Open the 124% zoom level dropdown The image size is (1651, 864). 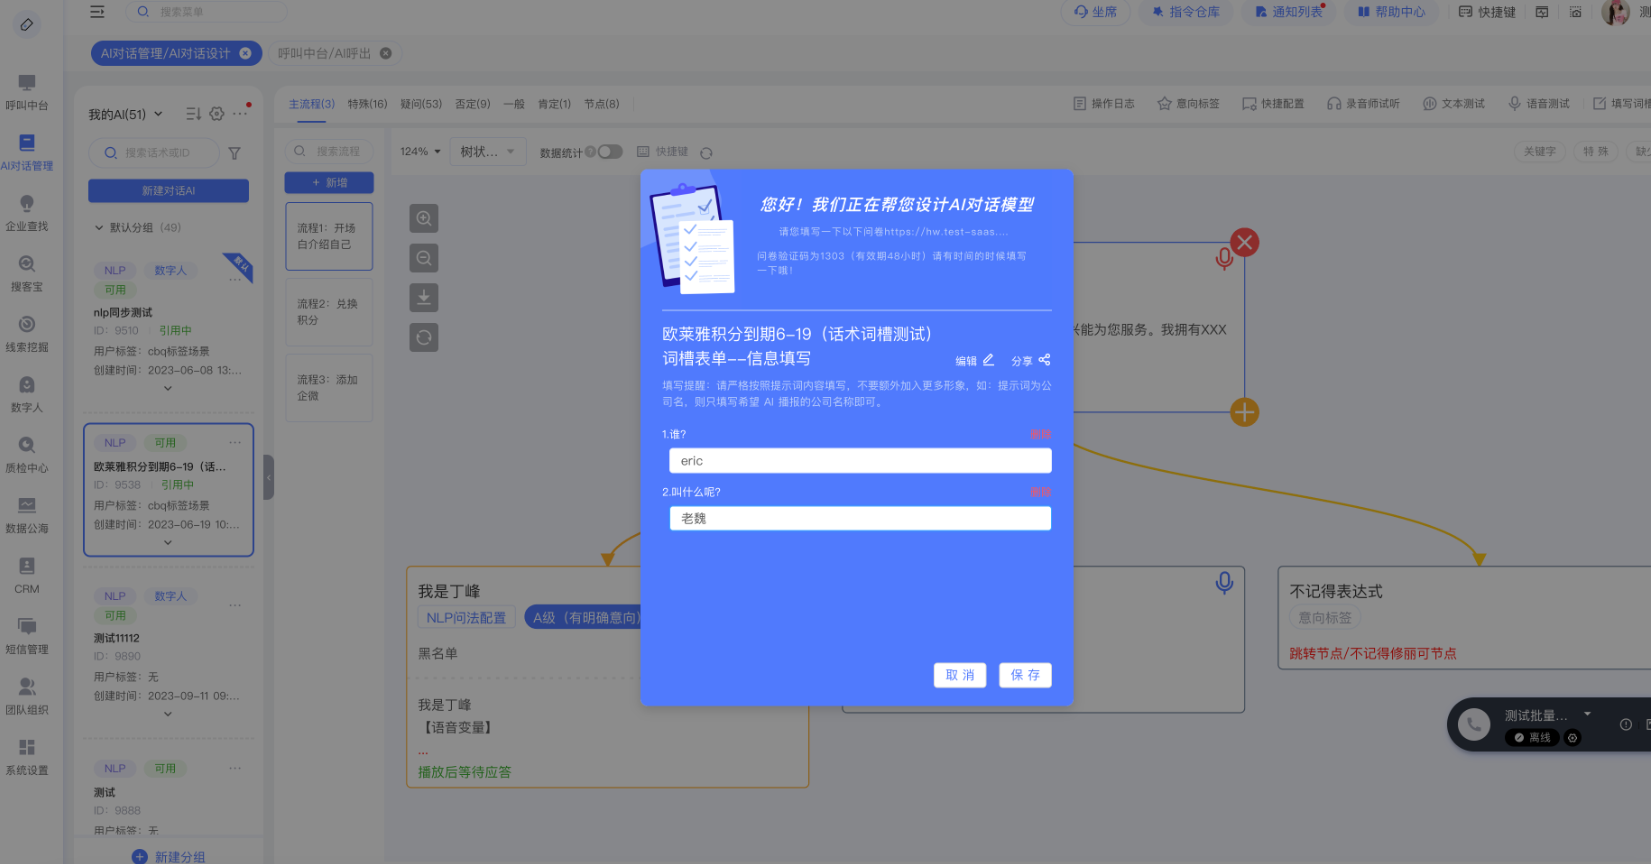pyautogui.click(x=420, y=152)
